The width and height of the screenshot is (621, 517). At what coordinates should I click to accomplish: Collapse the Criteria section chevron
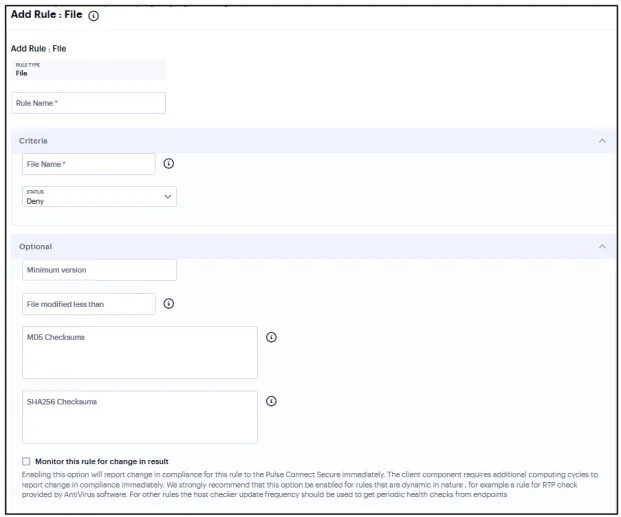[602, 141]
